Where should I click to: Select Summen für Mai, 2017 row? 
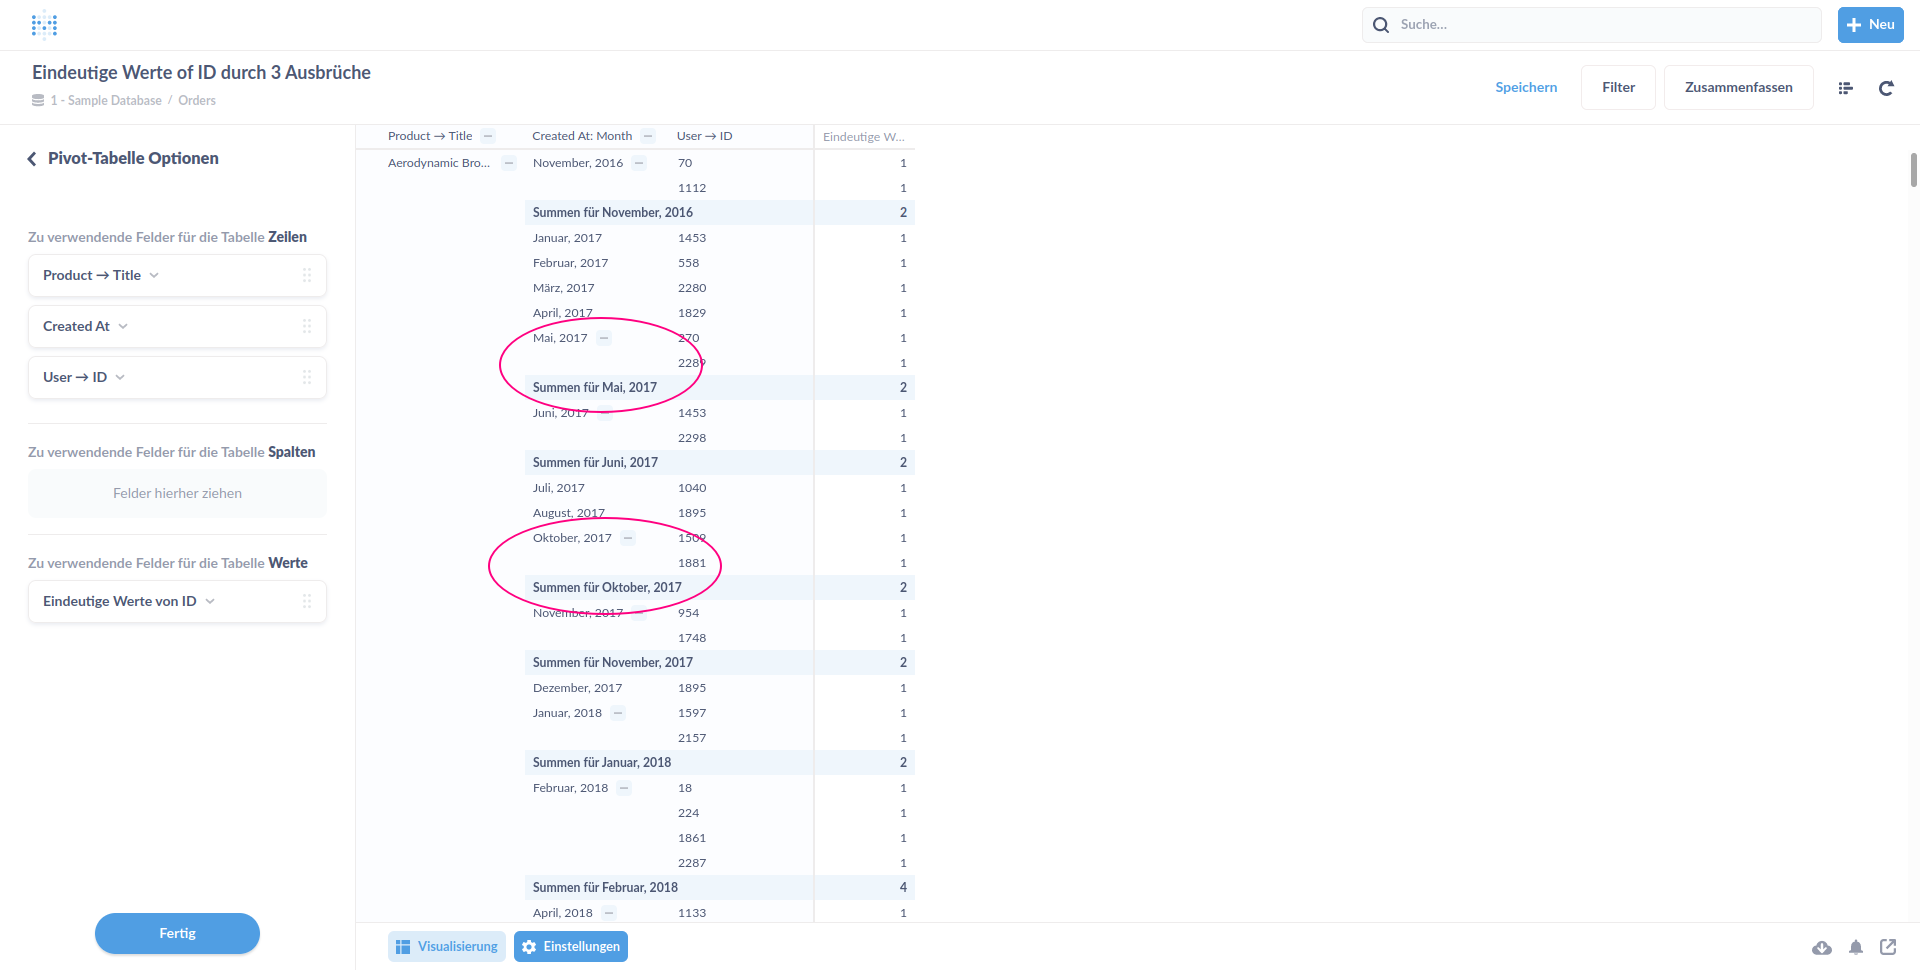pos(719,387)
